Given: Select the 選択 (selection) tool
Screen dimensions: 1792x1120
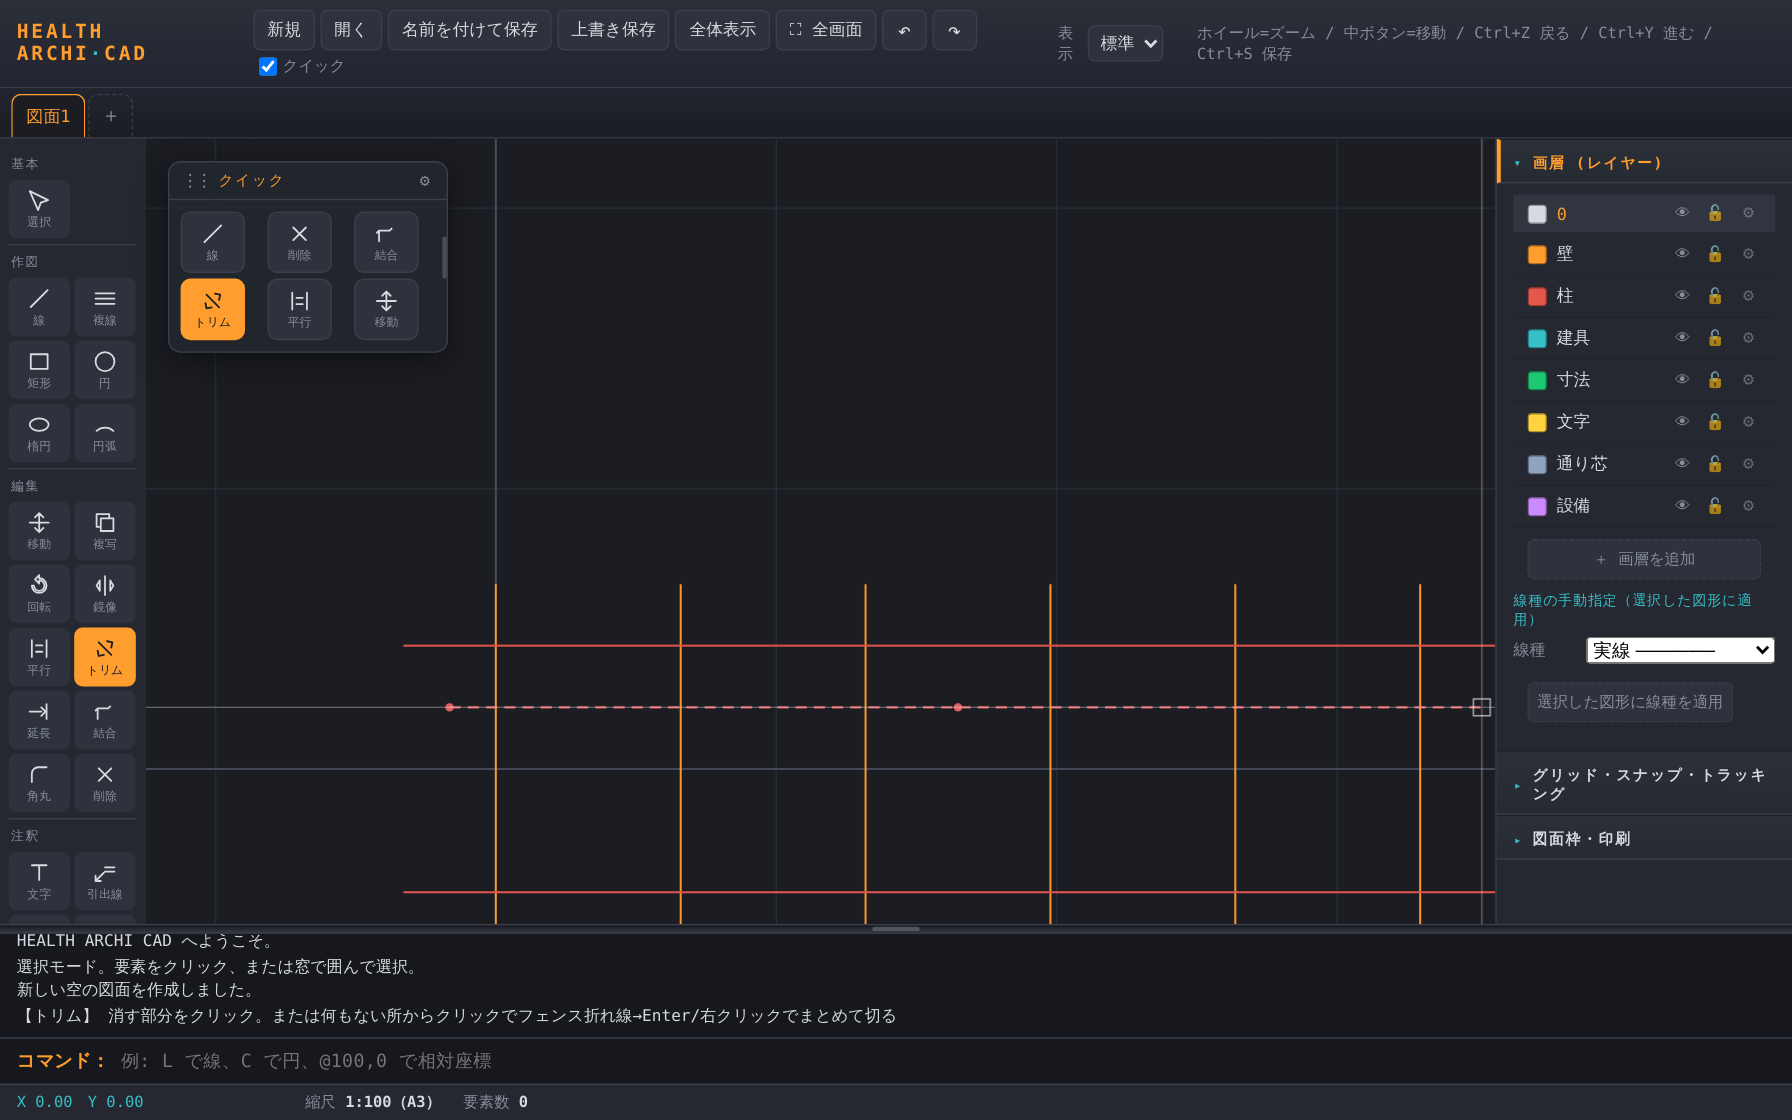Looking at the screenshot, I should pos(39,208).
